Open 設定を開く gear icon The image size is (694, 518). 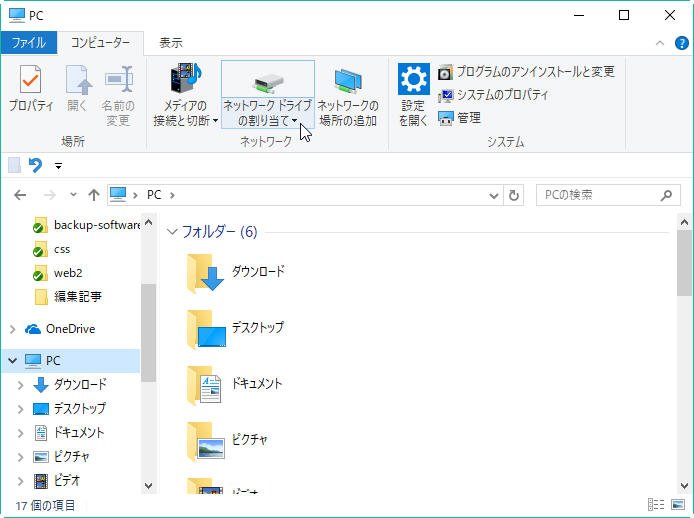413,79
